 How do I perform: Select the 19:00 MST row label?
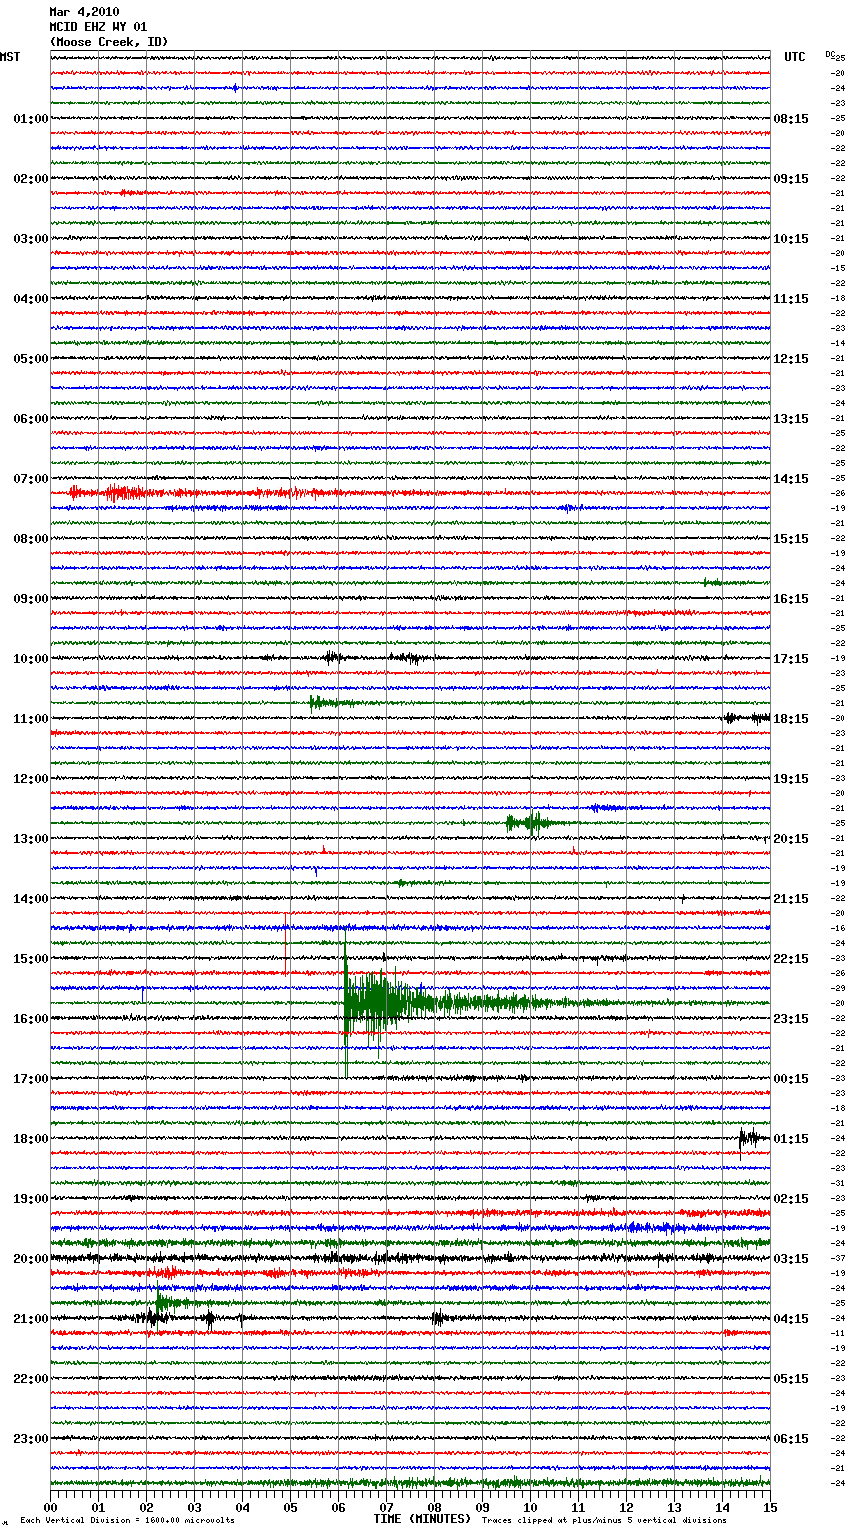[x=31, y=1199]
